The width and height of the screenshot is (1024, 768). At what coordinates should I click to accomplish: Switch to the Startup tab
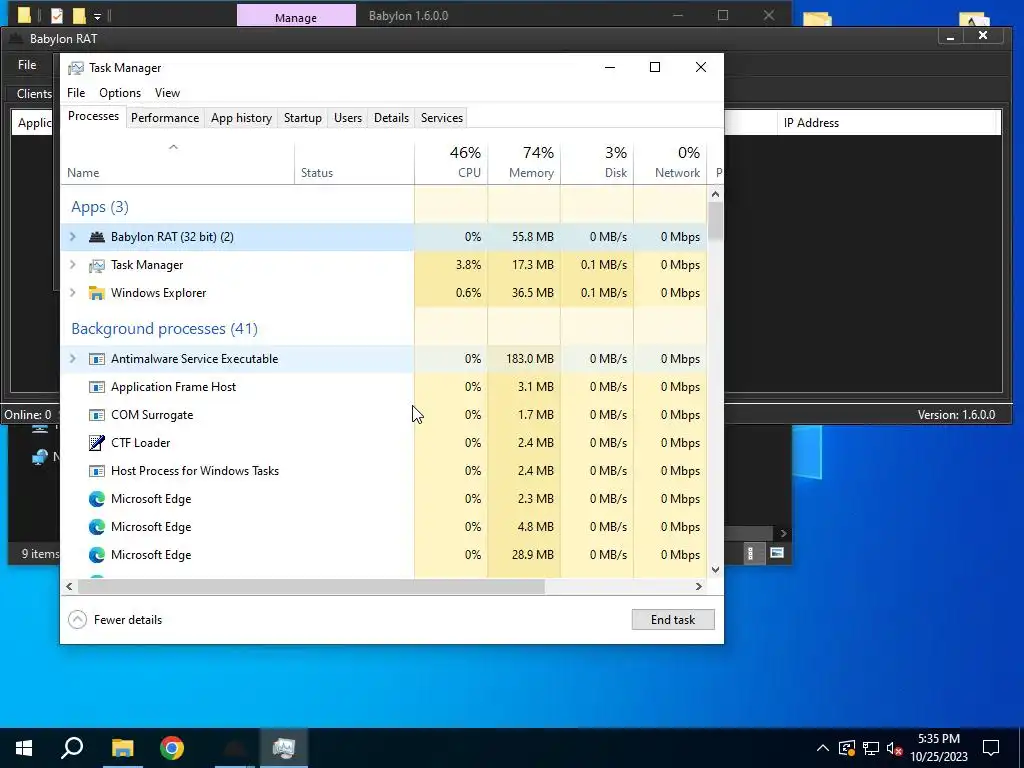[302, 118]
